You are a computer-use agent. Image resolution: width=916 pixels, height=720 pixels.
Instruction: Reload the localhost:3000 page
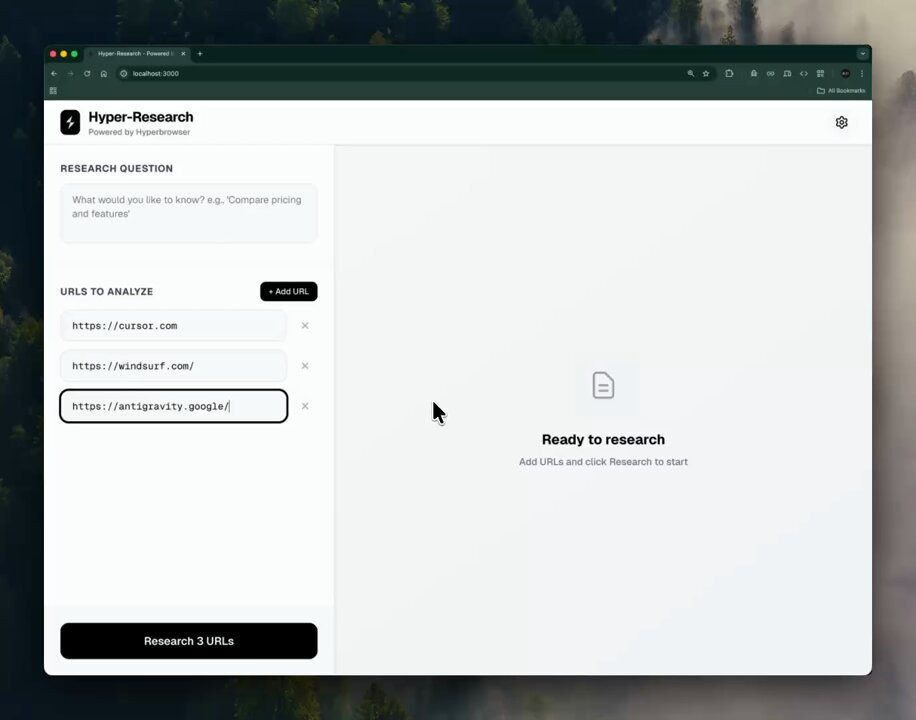[x=87, y=74]
